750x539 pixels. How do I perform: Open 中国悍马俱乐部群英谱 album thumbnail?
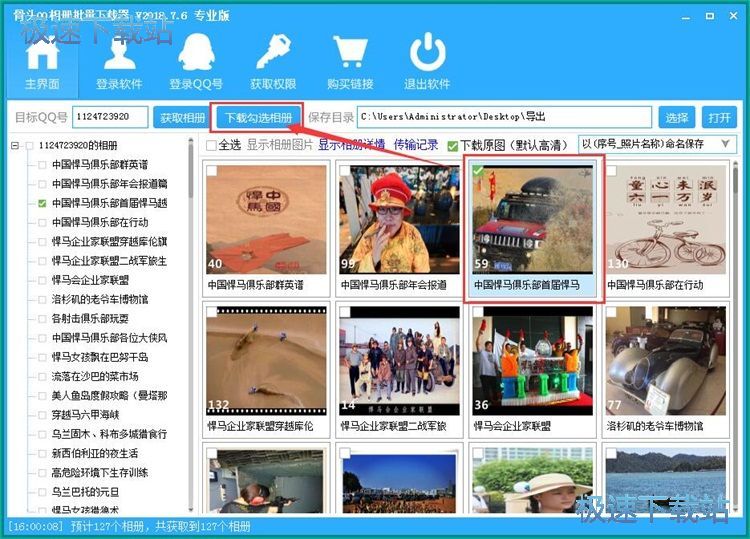pyautogui.click(x=266, y=220)
